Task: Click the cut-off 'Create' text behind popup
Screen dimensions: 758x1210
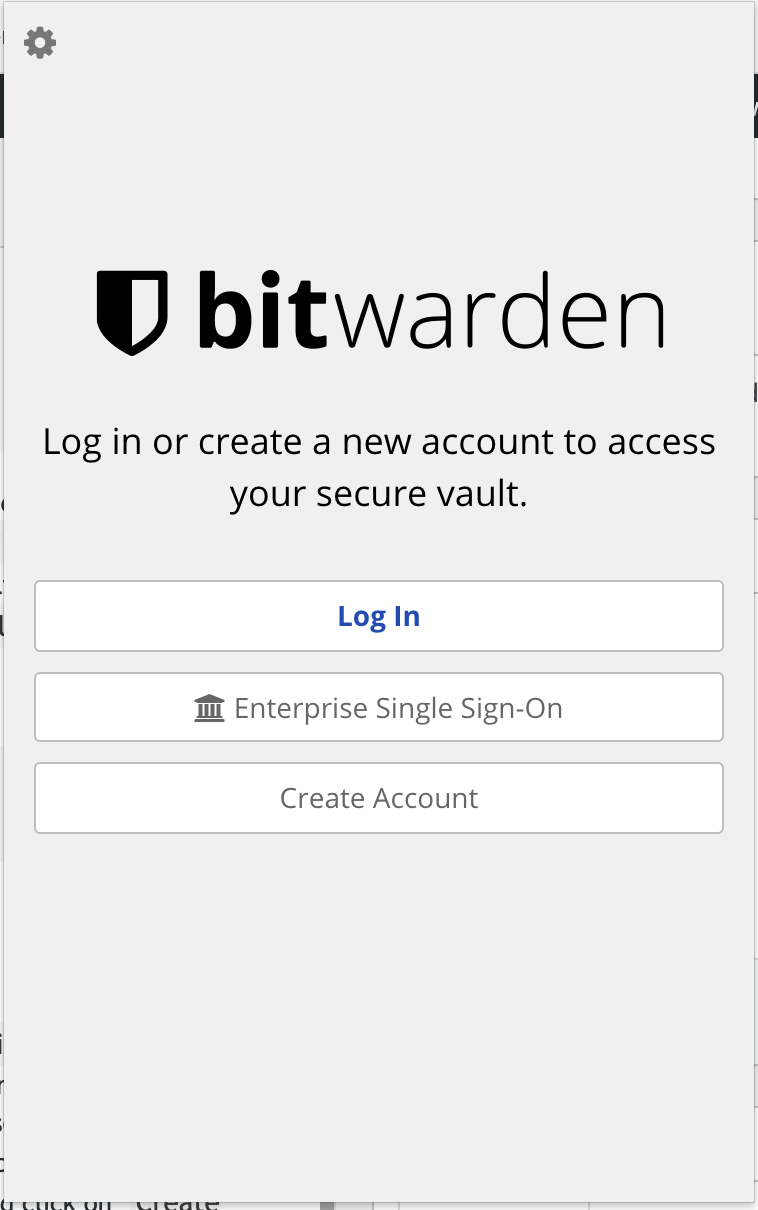Action: (x=178, y=1203)
